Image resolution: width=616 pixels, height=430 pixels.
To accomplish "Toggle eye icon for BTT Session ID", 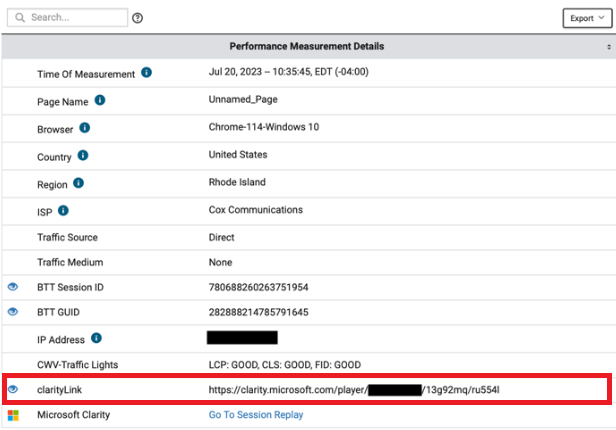I will (x=13, y=287).
